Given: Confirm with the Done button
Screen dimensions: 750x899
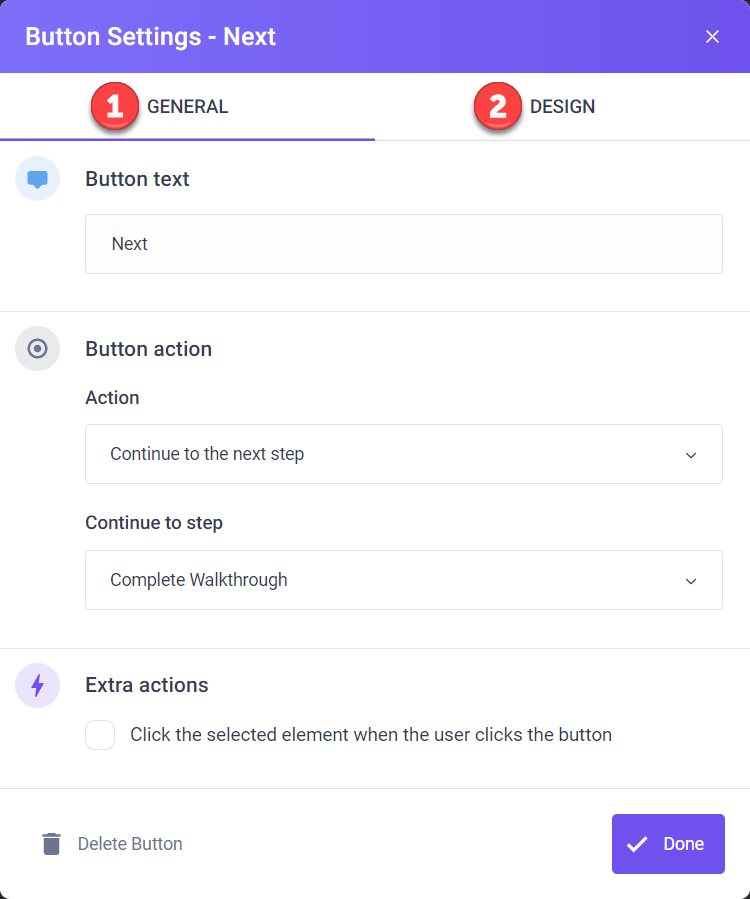Looking at the screenshot, I should coord(668,844).
